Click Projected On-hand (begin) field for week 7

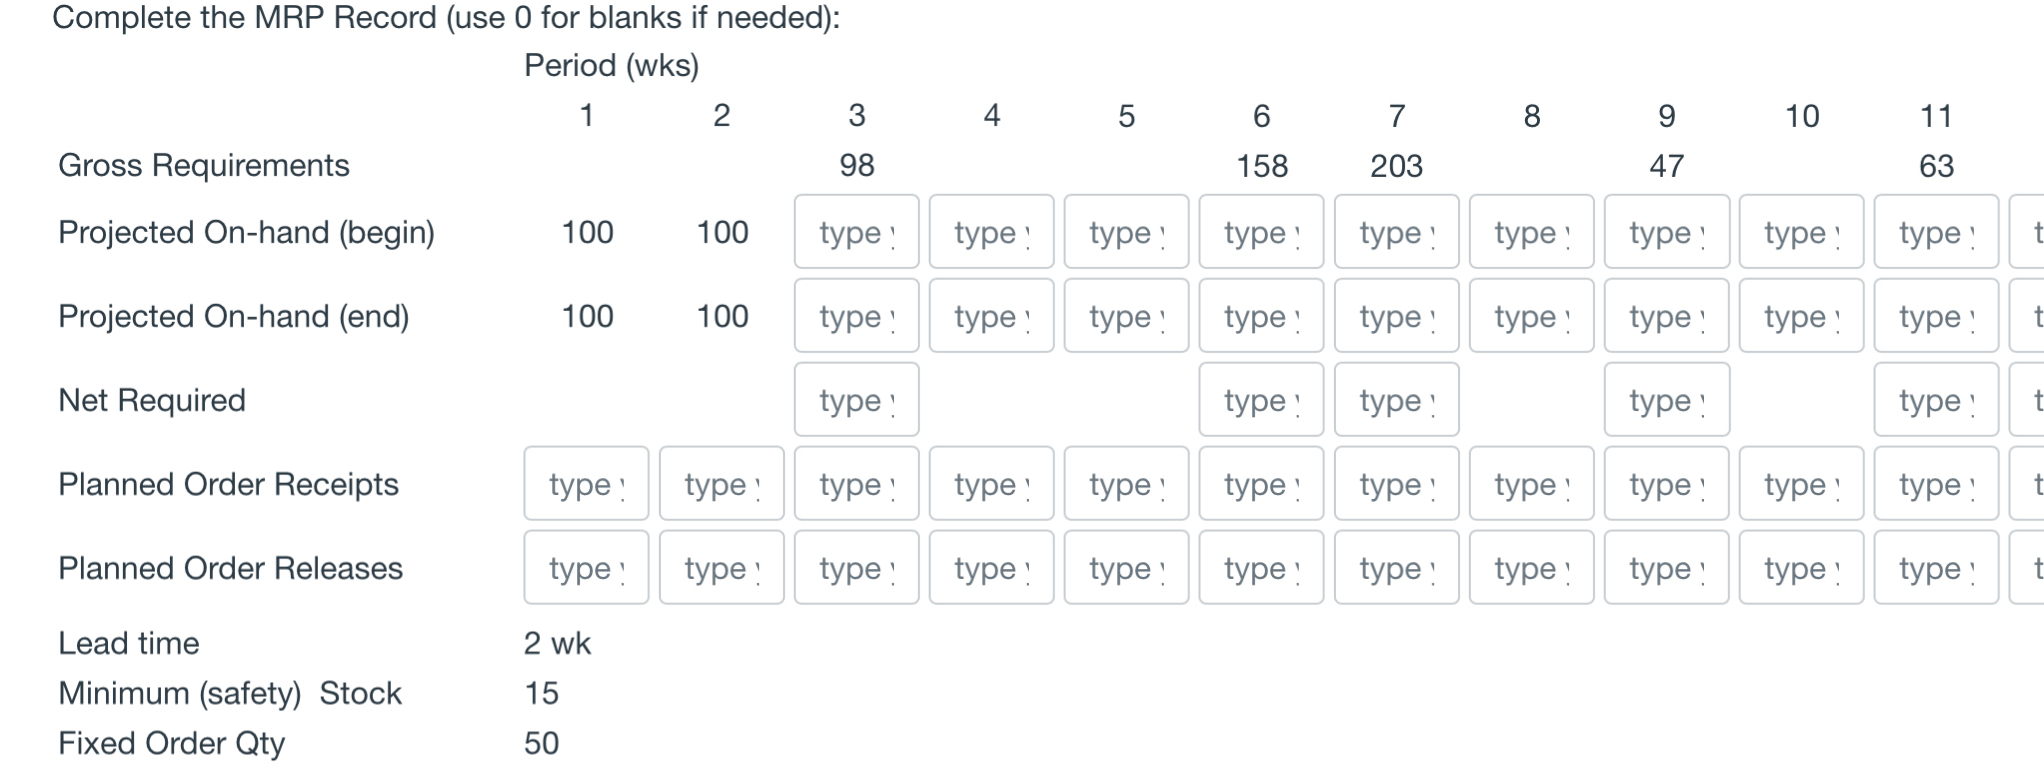coord(1396,232)
